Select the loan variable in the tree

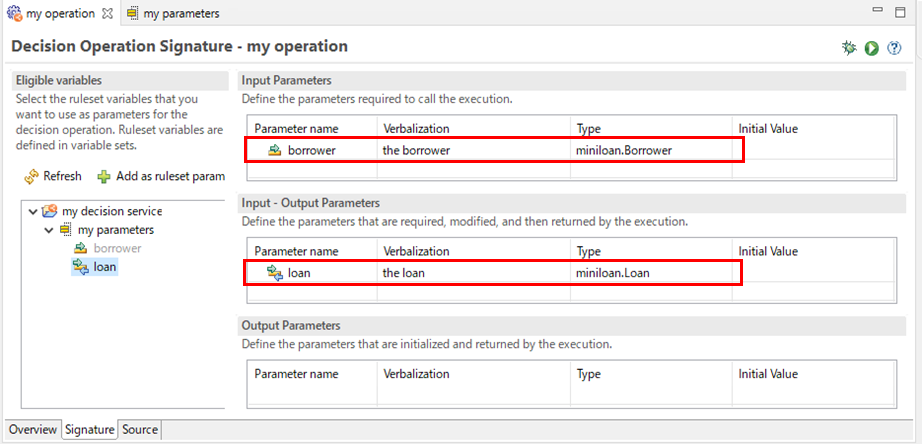[x=105, y=267]
